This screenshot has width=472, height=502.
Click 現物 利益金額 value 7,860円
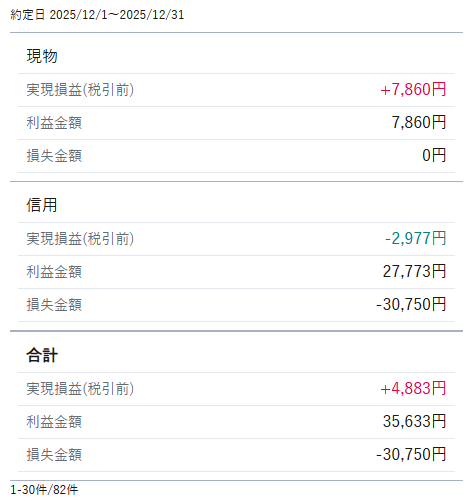(x=419, y=122)
